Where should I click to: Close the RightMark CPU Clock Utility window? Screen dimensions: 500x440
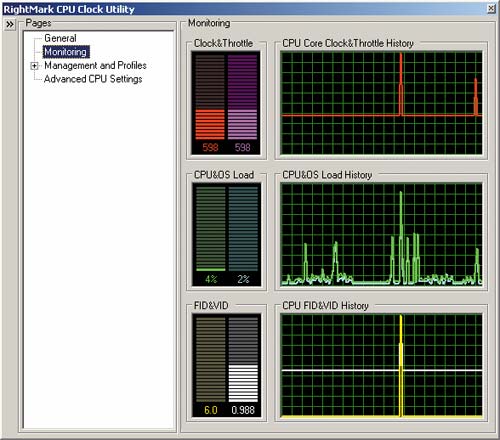click(491, 9)
